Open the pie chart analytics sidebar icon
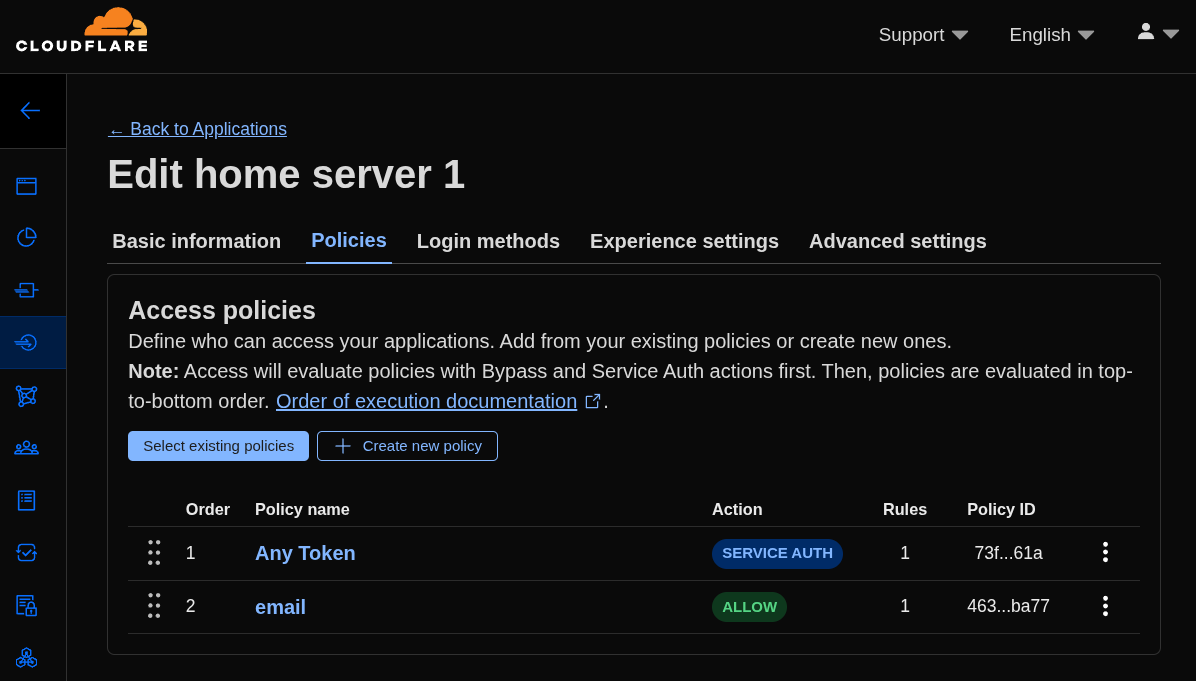This screenshot has height=681, width=1196. (x=27, y=237)
